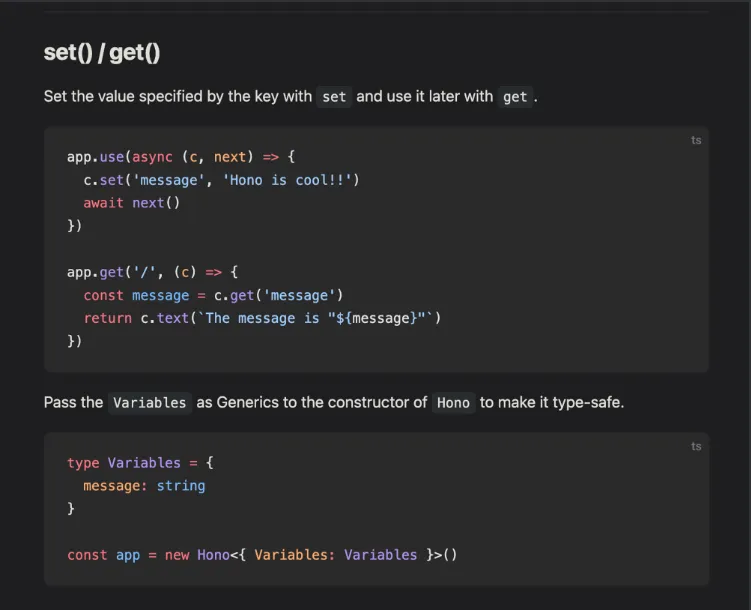Click the "as Generics to the constructor" text

[311, 403]
